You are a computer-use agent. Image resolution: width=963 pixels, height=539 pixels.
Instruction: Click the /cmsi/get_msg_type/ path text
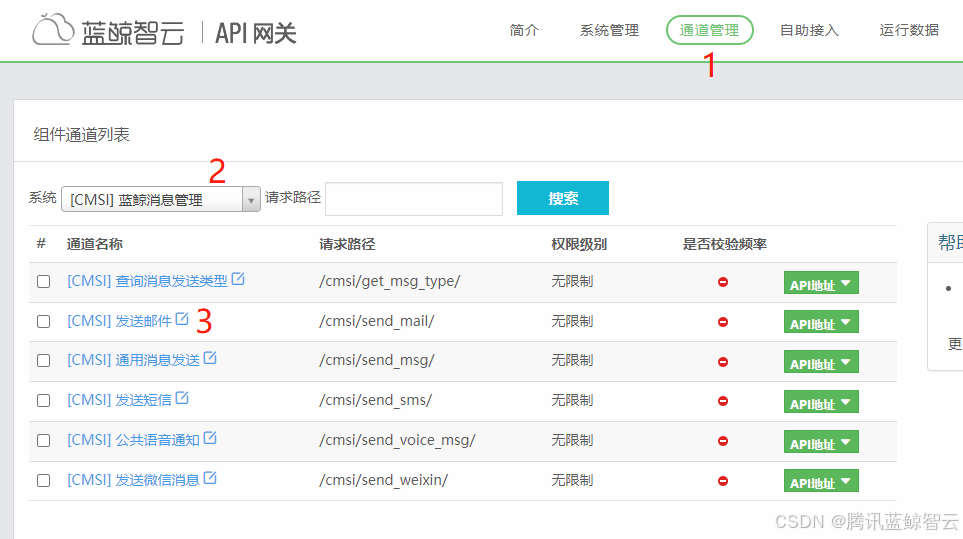point(389,281)
